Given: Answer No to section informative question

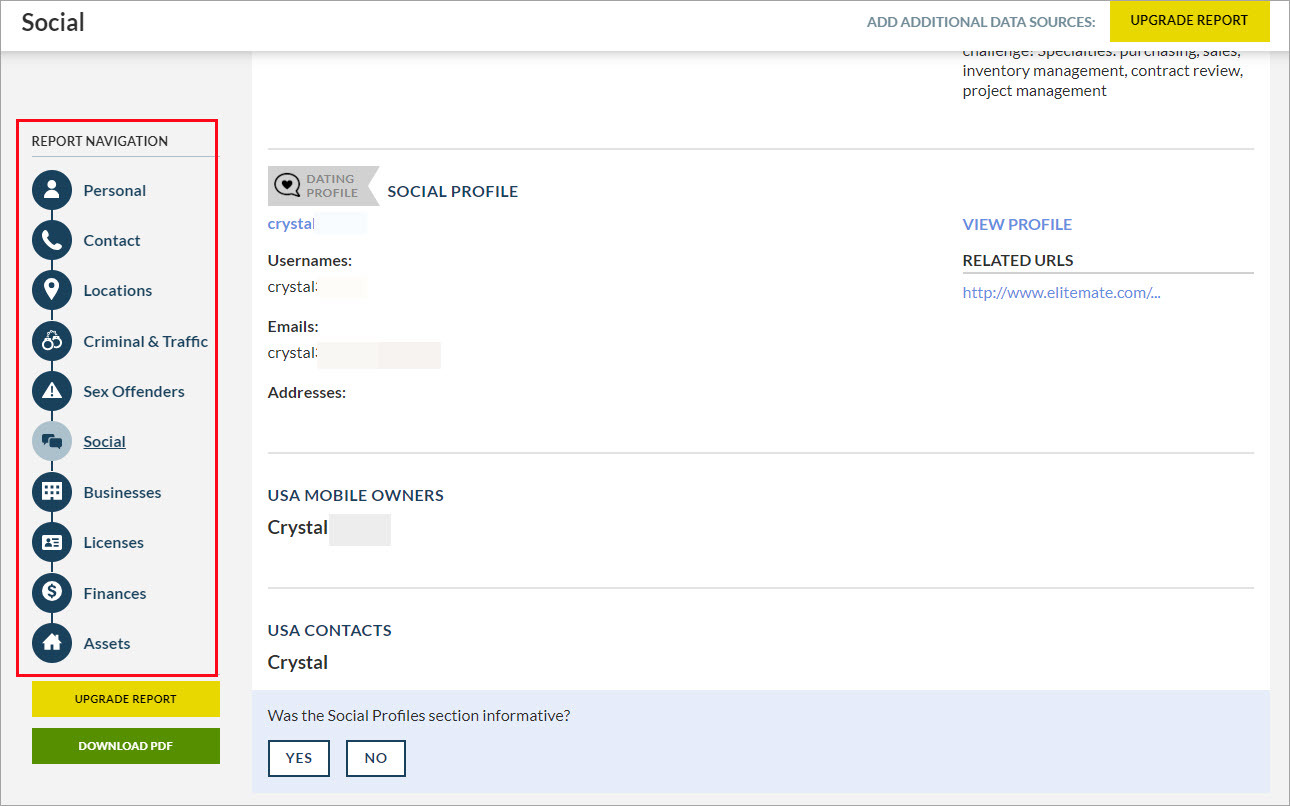Looking at the screenshot, I should (376, 758).
